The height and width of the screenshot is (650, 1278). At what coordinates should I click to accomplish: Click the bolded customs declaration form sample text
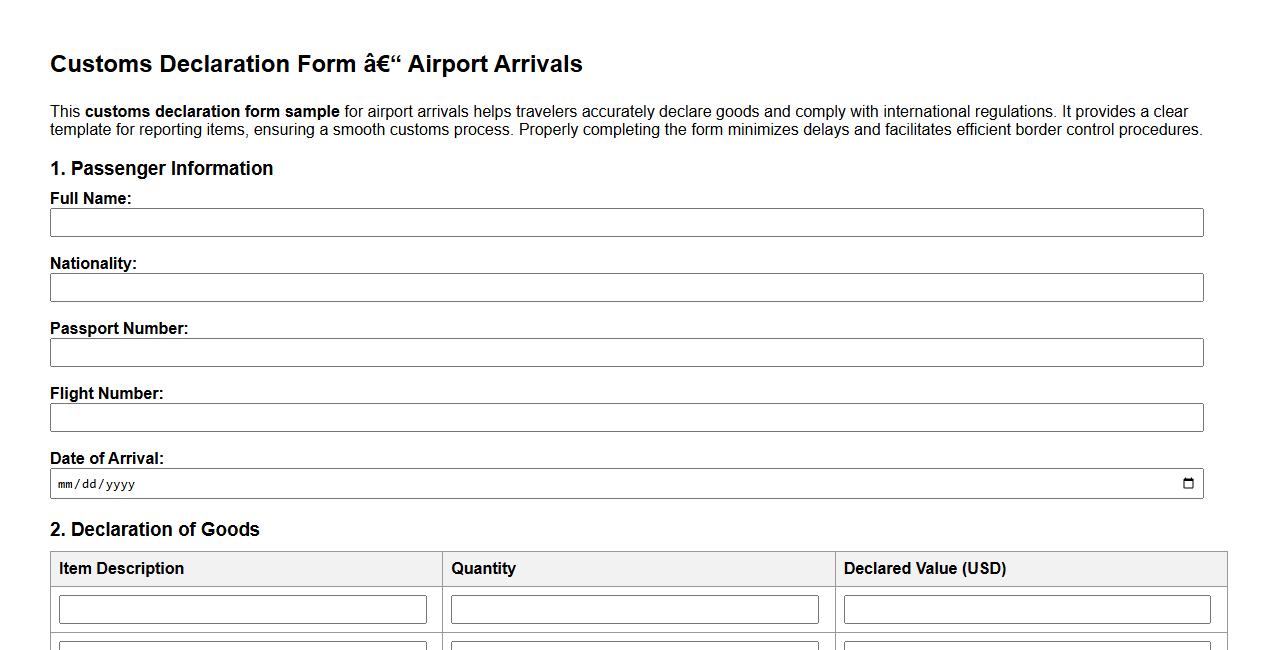coord(212,111)
